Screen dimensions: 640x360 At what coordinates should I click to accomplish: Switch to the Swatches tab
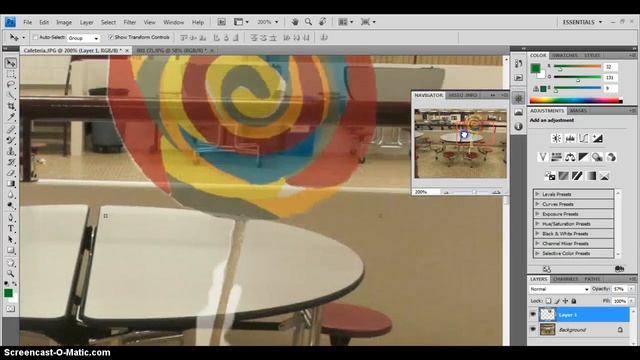(564, 55)
